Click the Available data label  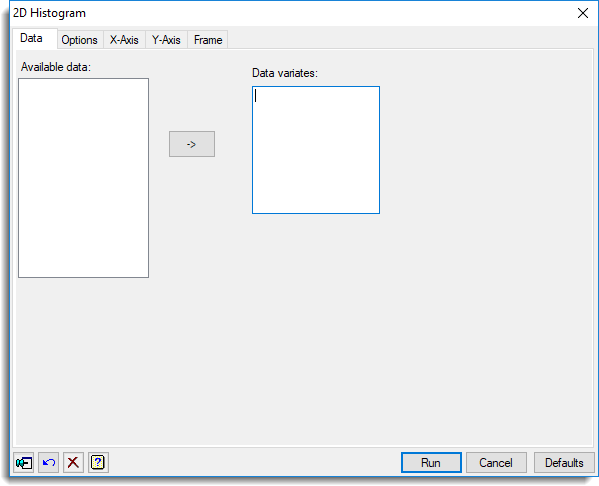point(56,67)
